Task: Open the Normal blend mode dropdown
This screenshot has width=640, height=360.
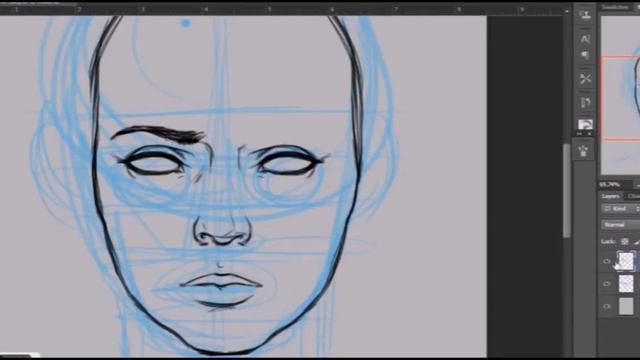Action: [620, 225]
